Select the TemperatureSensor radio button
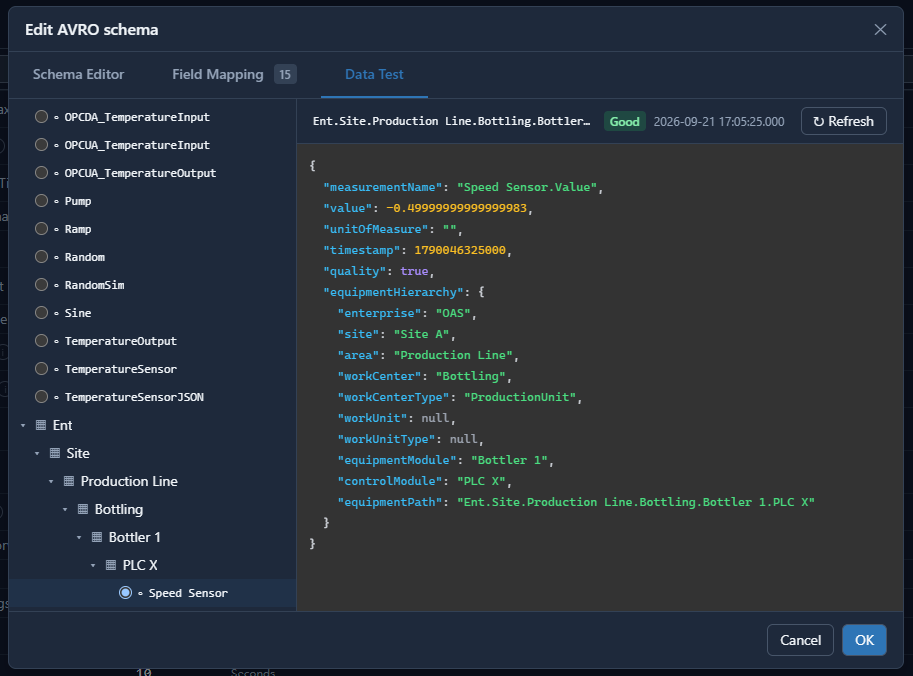The height and width of the screenshot is (676, 913). pyautogui.click(x=41, y=369)
